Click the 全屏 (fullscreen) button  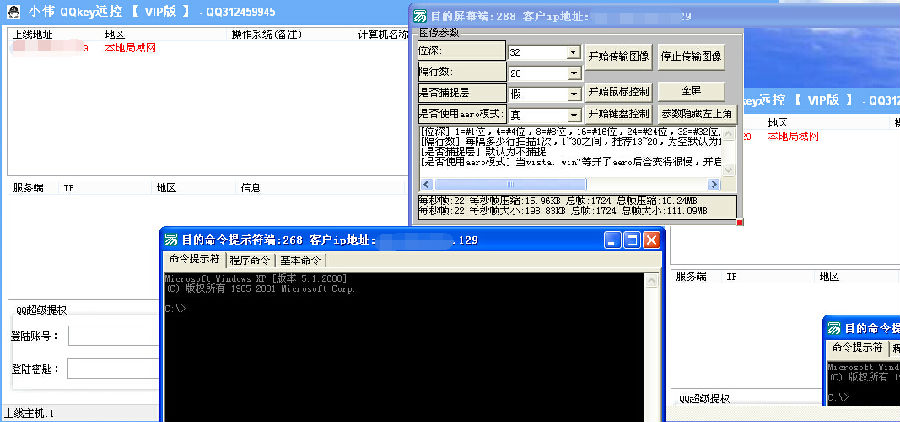point(692,92)
